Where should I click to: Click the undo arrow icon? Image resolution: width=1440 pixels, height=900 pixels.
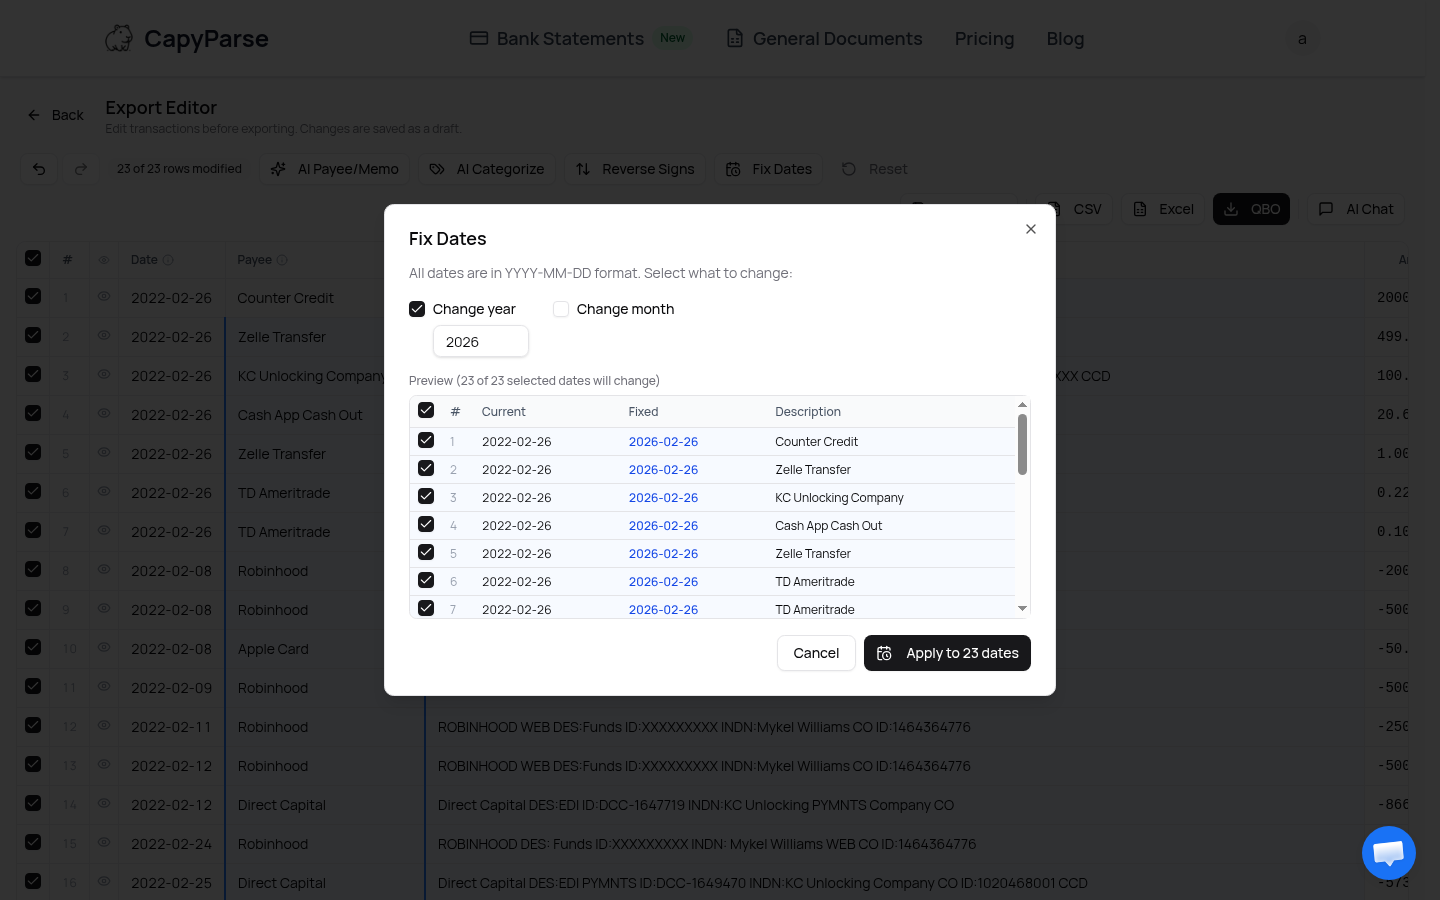click(x=39, y=169)
